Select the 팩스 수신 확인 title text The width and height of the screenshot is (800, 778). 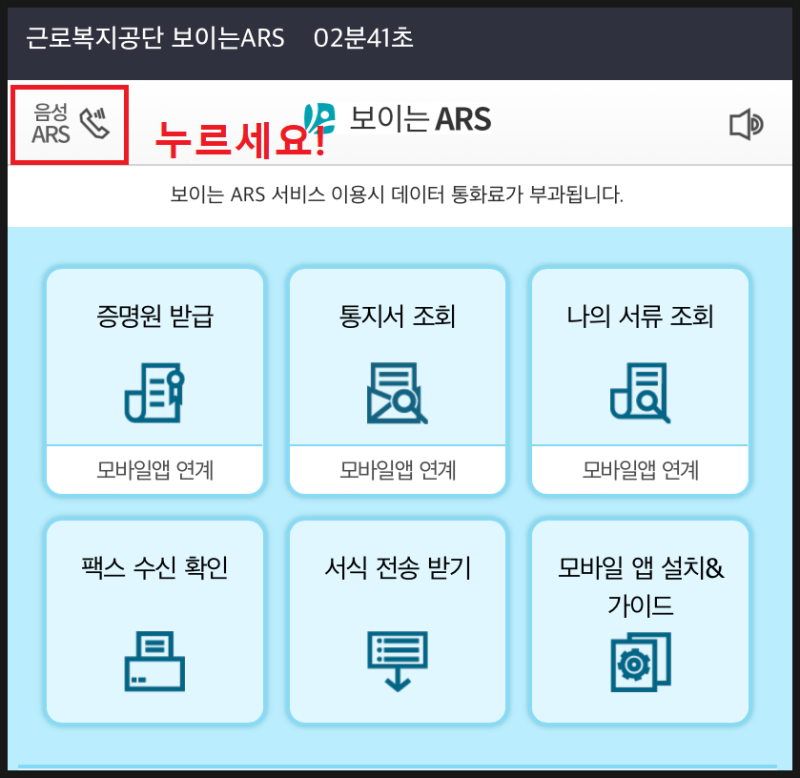pos(155,567)
